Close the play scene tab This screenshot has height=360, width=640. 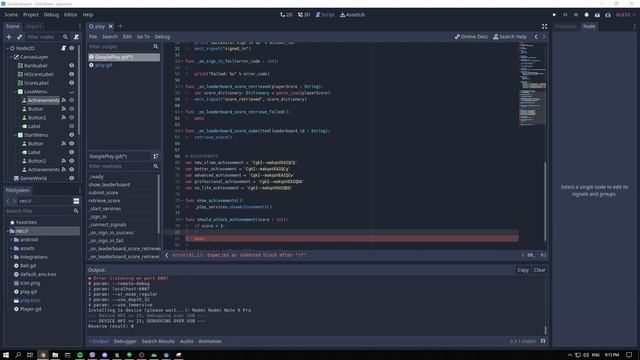point(111,26)
